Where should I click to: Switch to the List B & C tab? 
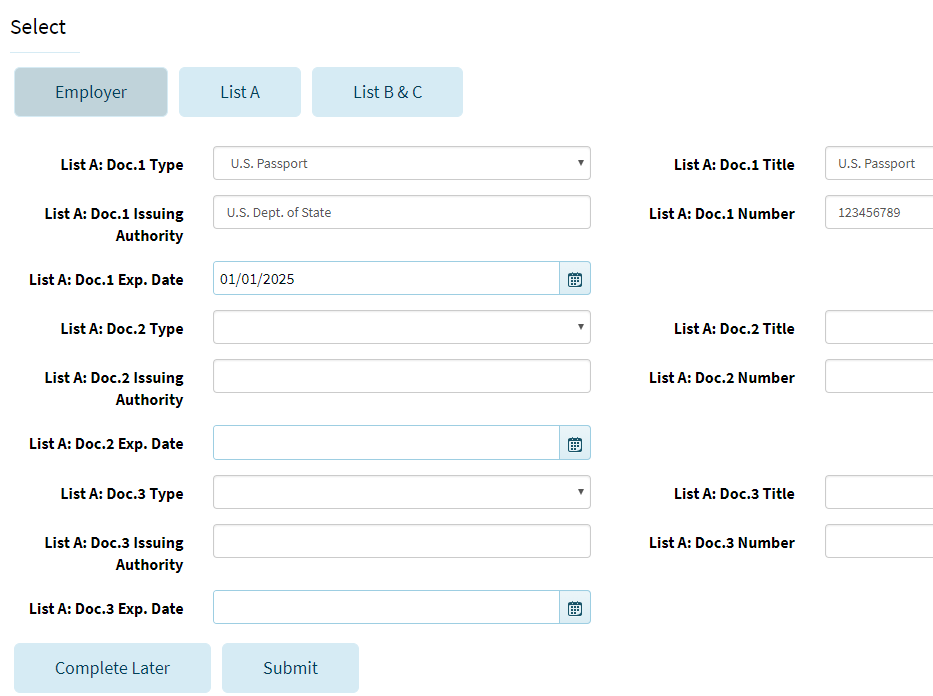387,92
